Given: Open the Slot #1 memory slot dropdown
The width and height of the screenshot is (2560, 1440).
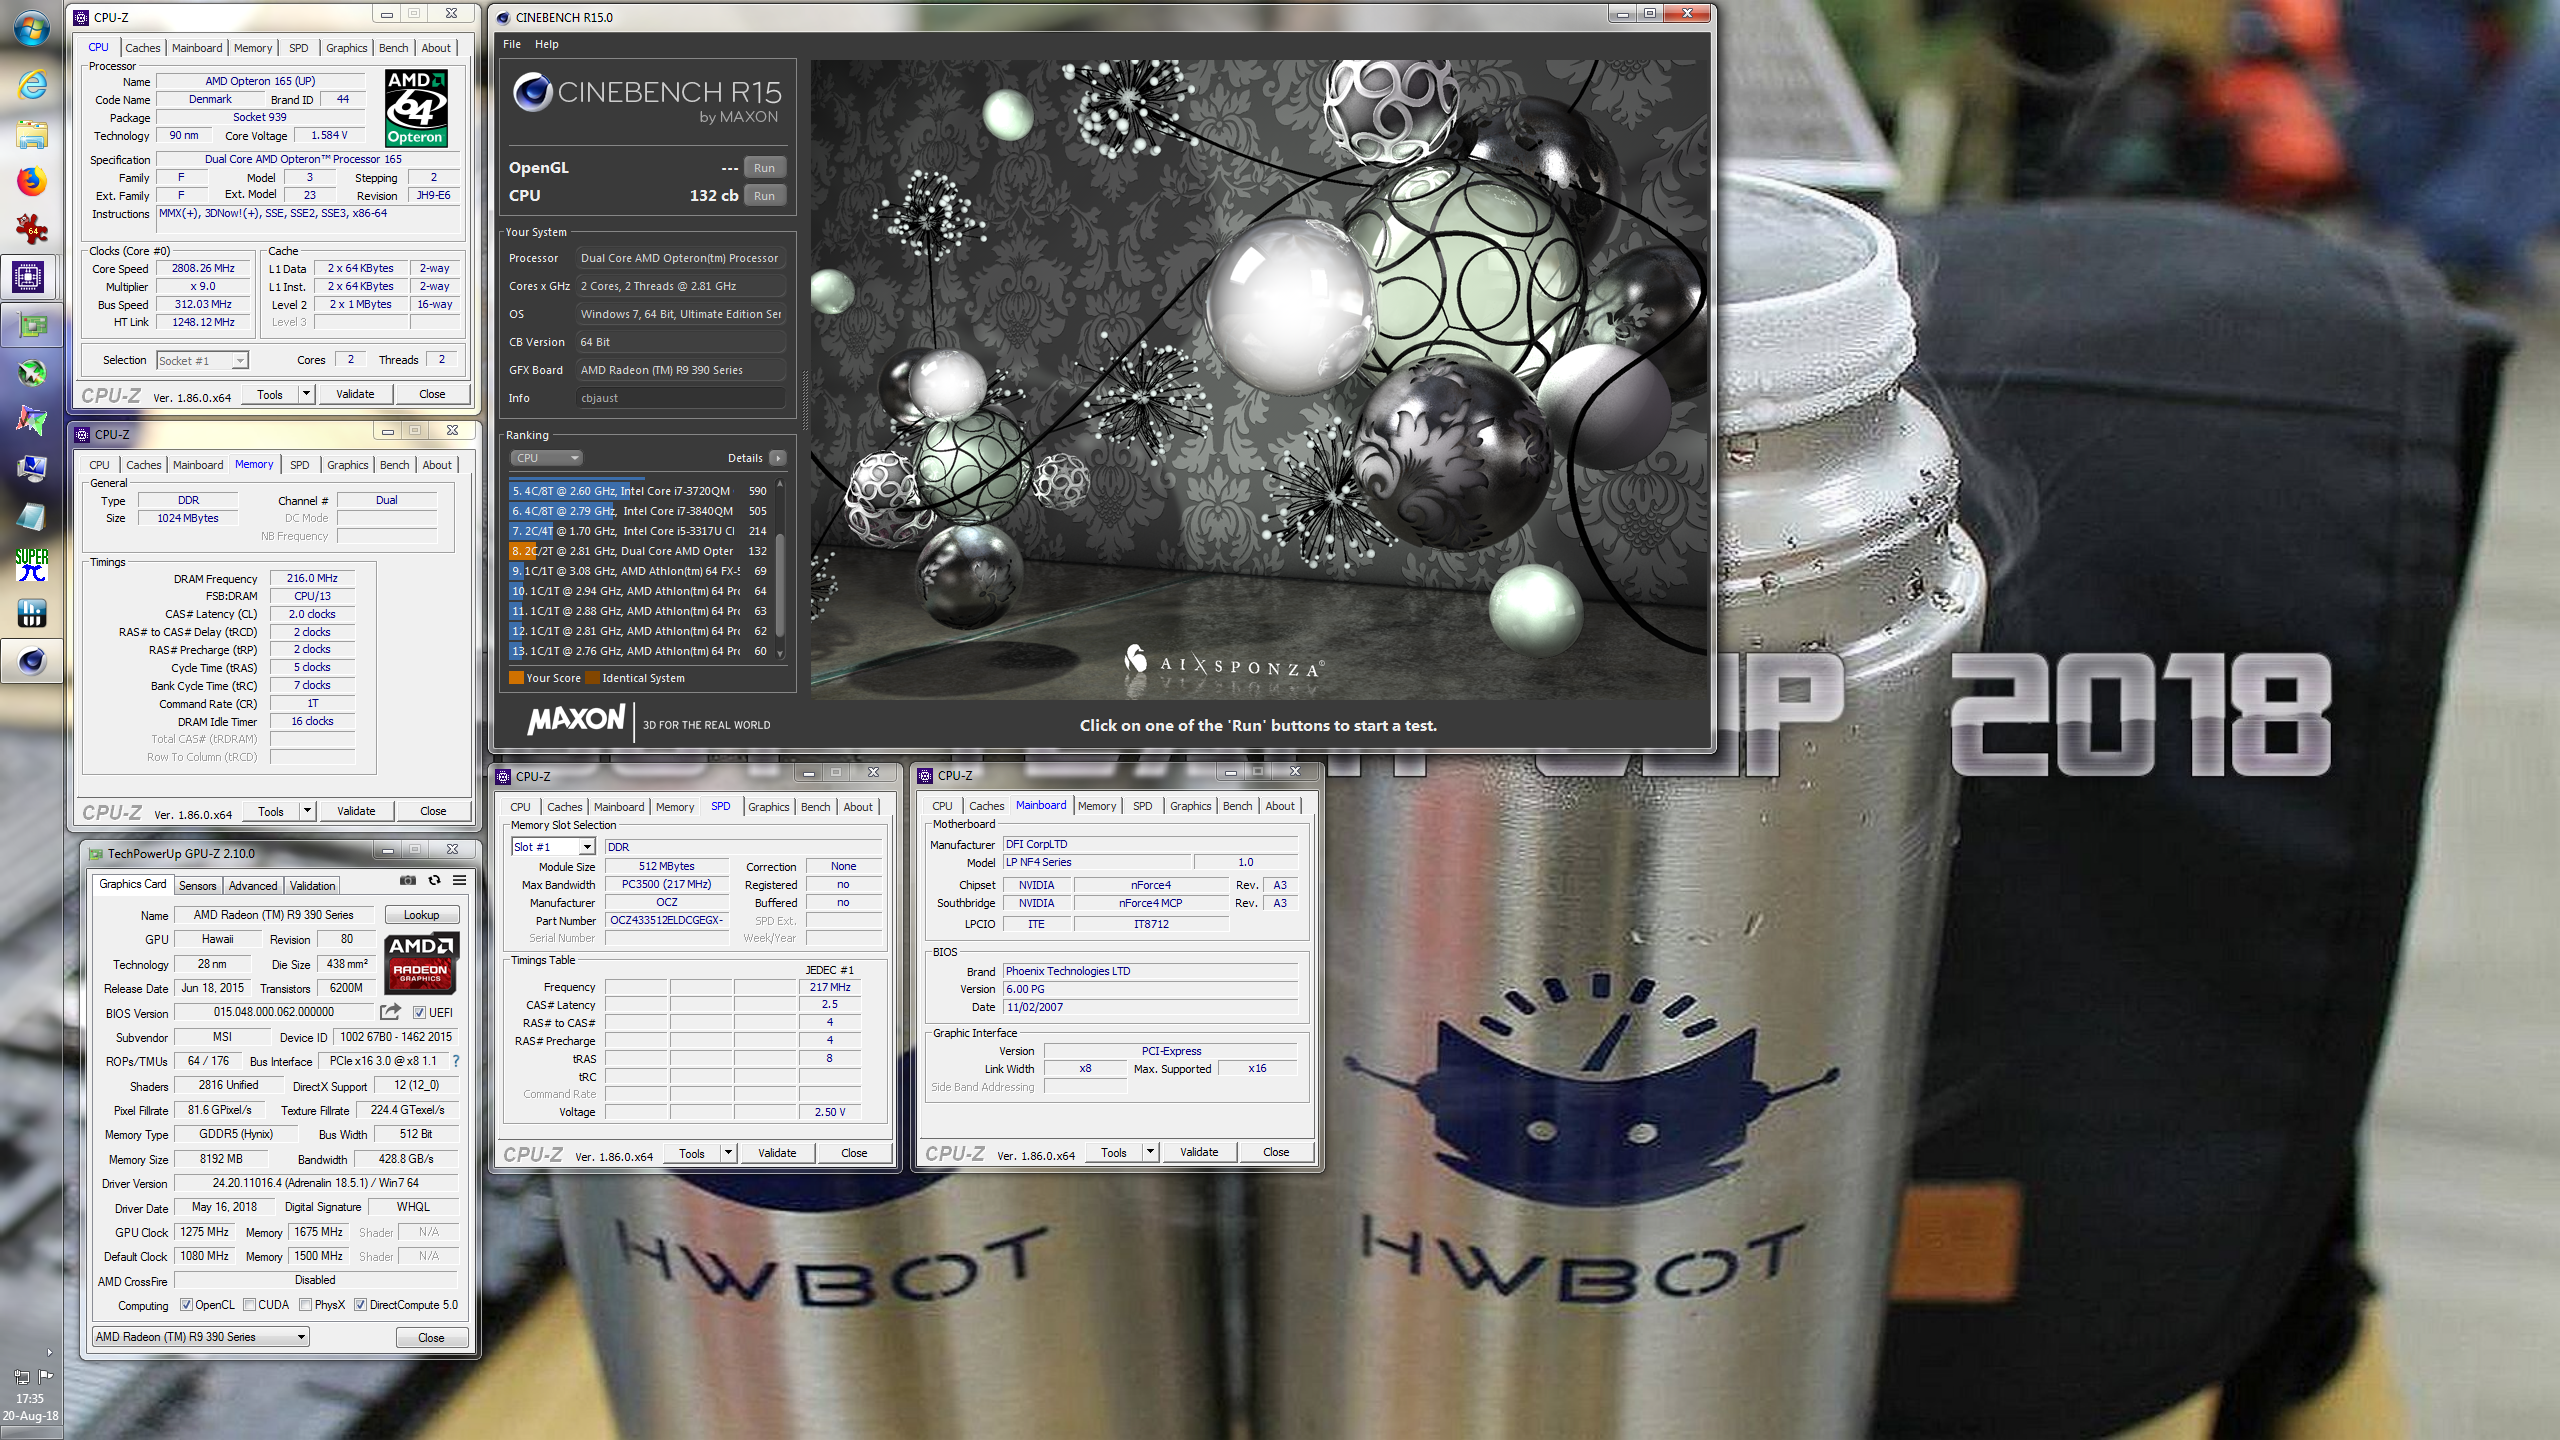Looking at the screenshot, I should click(553, 847).
